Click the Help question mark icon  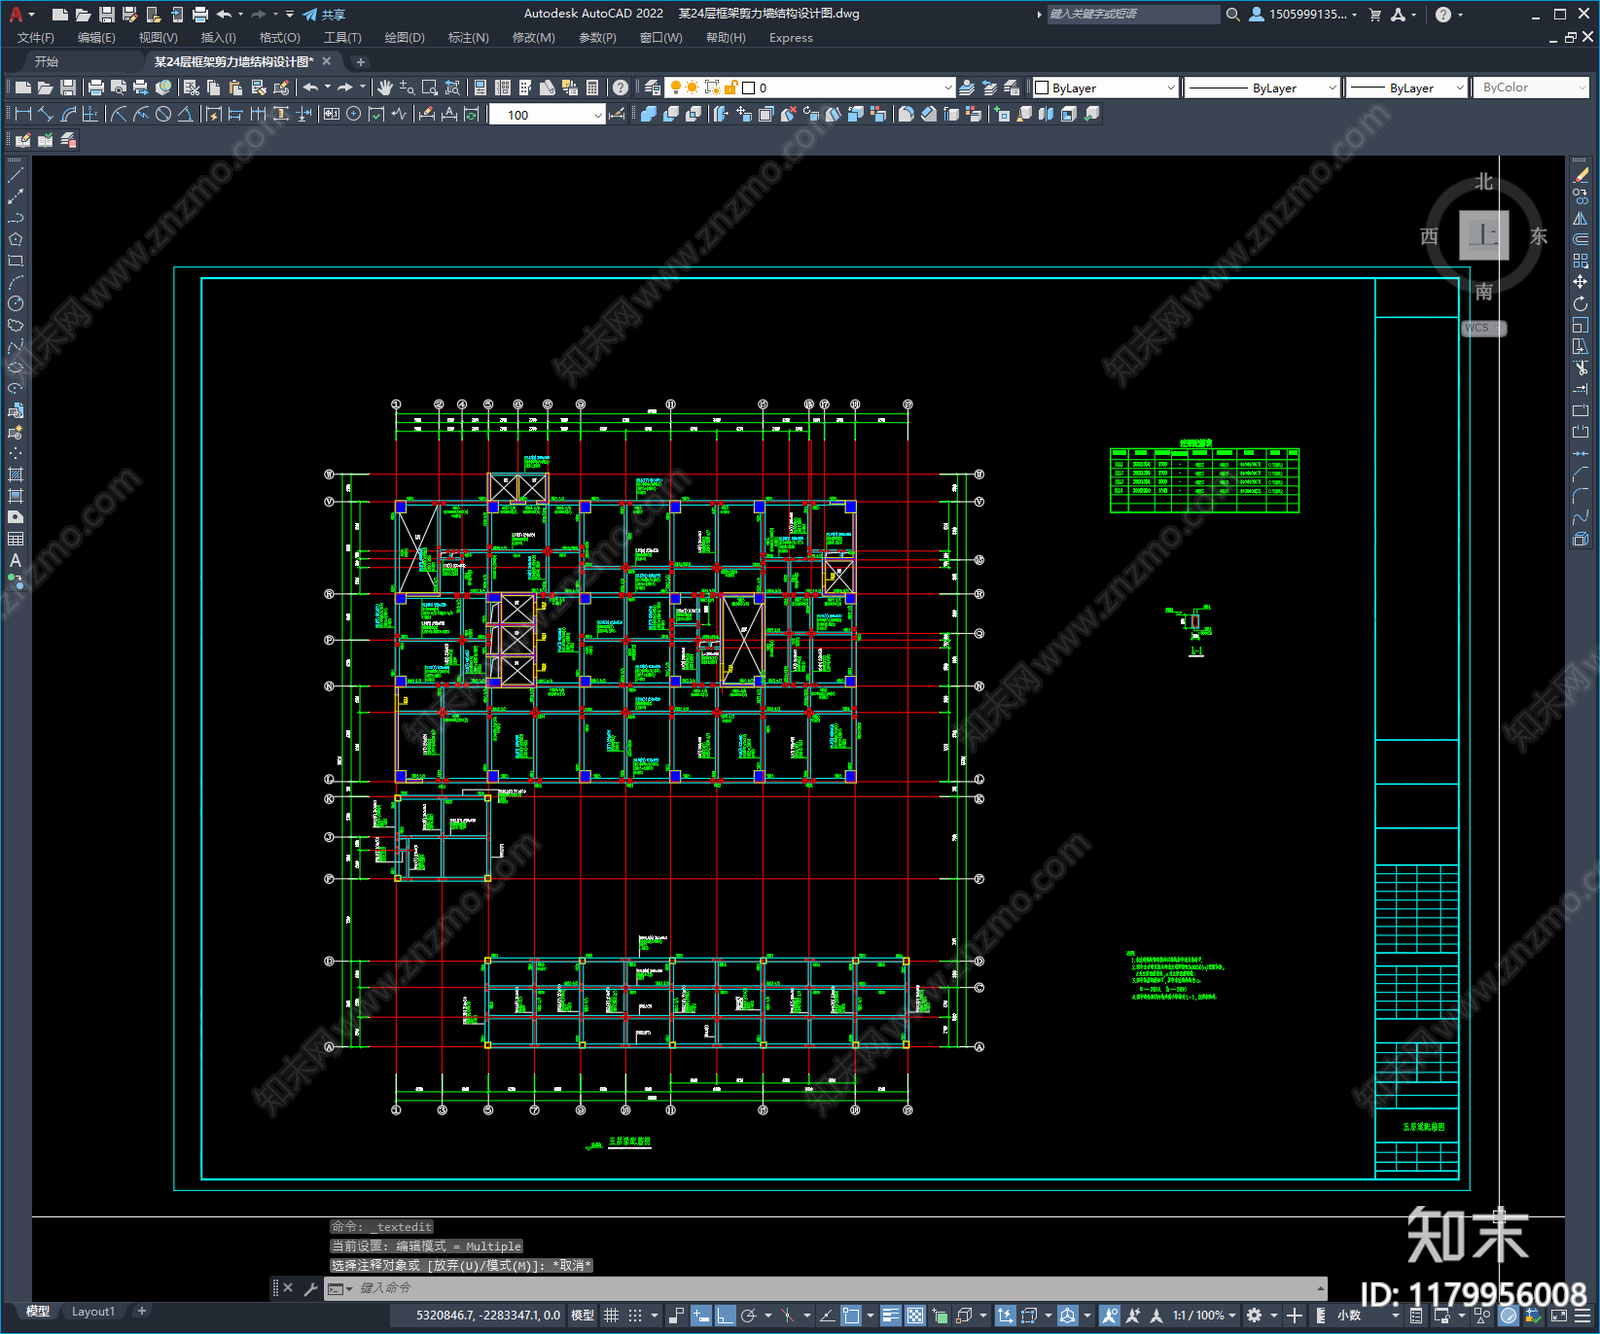pyautogui.click(x=621, y=88)
